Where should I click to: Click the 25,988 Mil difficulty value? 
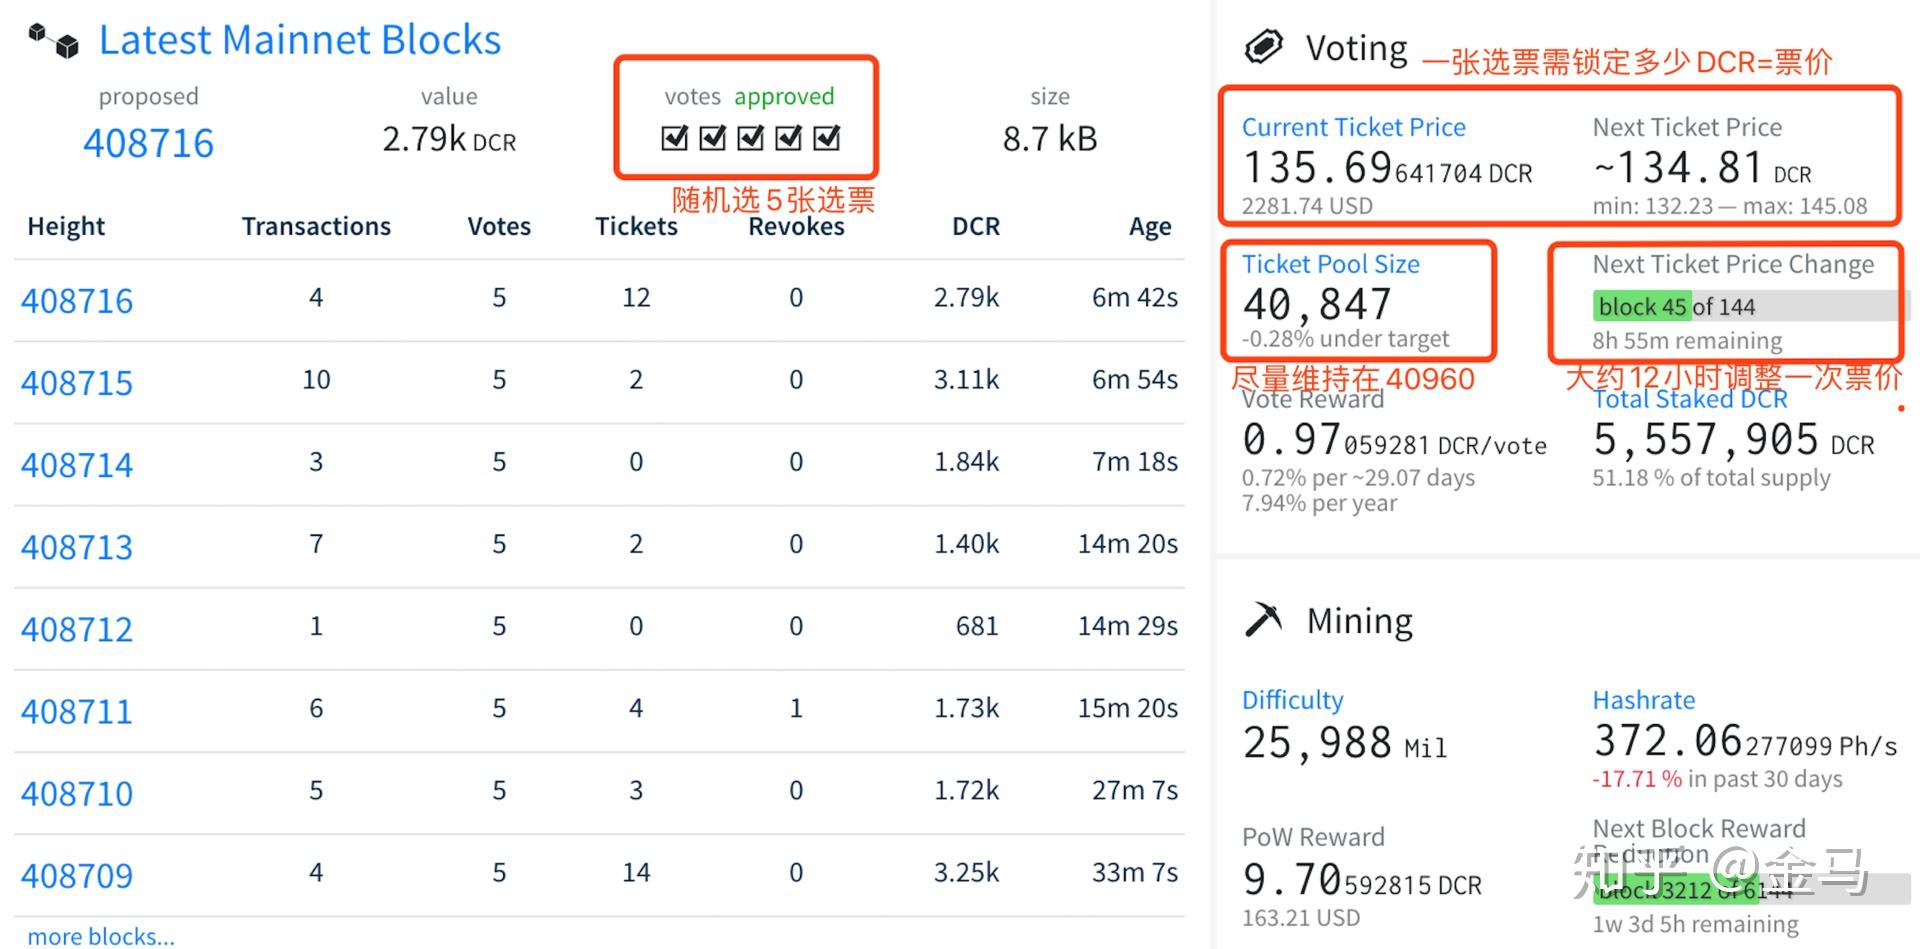coord(1344,743)
